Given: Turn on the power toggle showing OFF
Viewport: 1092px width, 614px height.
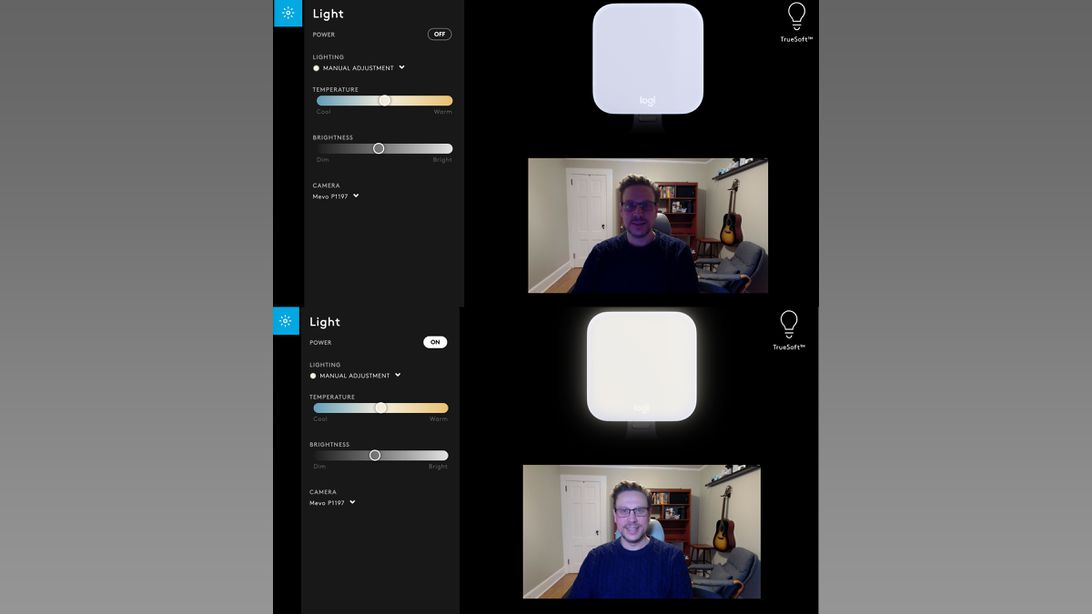Looking at the screenshot, I should pos(439,34).
